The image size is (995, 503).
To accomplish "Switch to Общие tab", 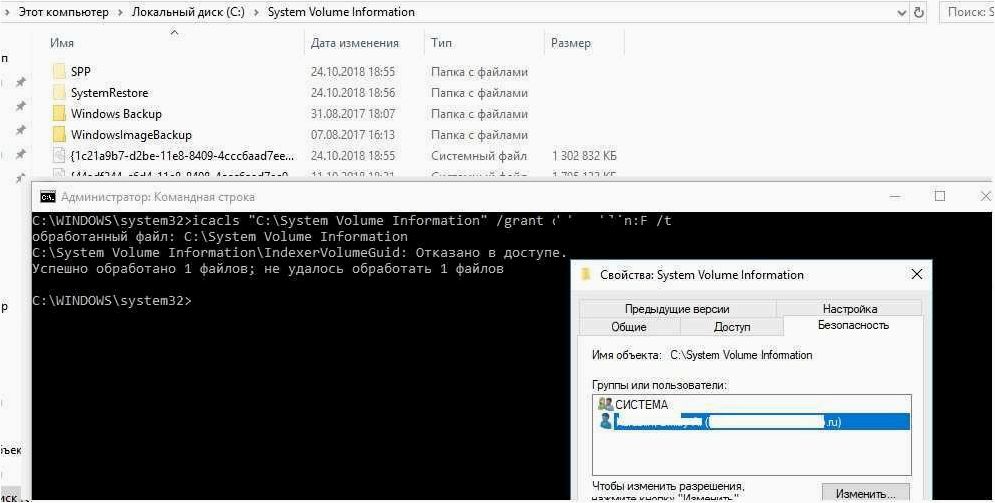I will (x=629, y=327).
